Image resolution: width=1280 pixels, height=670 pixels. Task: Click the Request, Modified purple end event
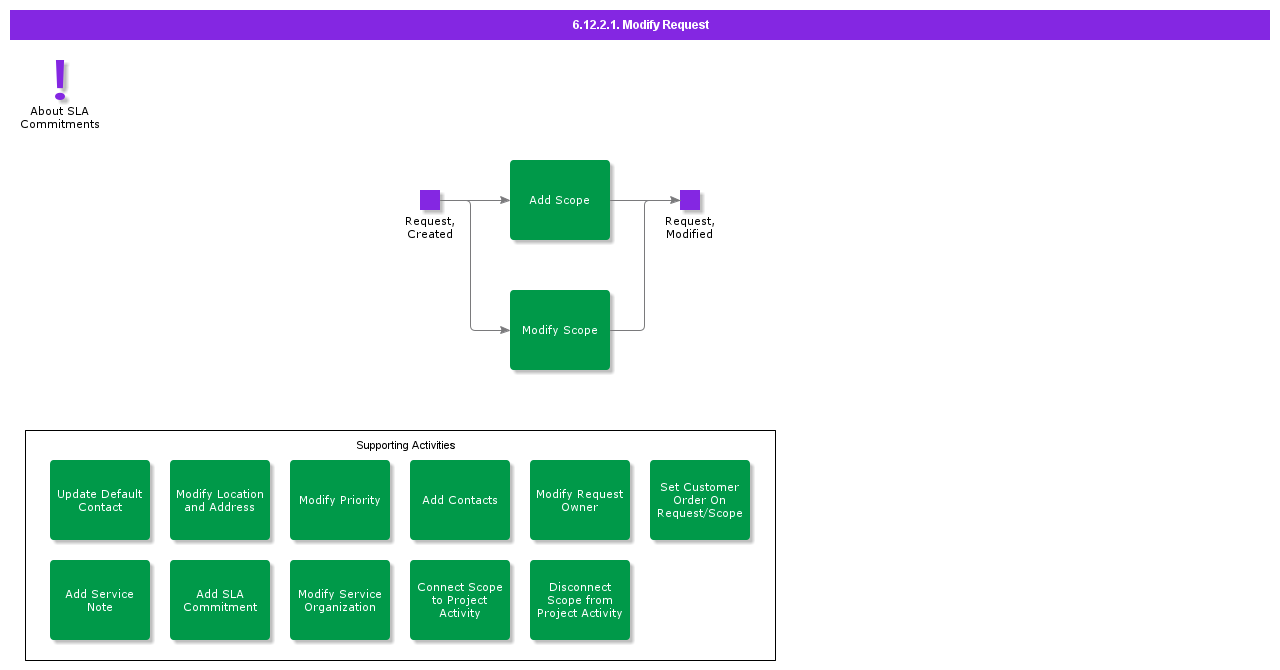pyautogui.click(x=690, y=200)
